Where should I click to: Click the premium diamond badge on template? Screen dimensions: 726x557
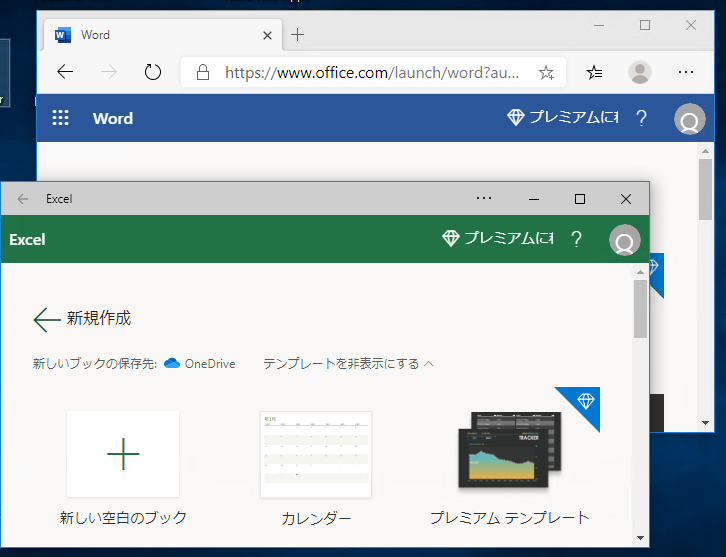pyautogui.click(x=585, y=401)
